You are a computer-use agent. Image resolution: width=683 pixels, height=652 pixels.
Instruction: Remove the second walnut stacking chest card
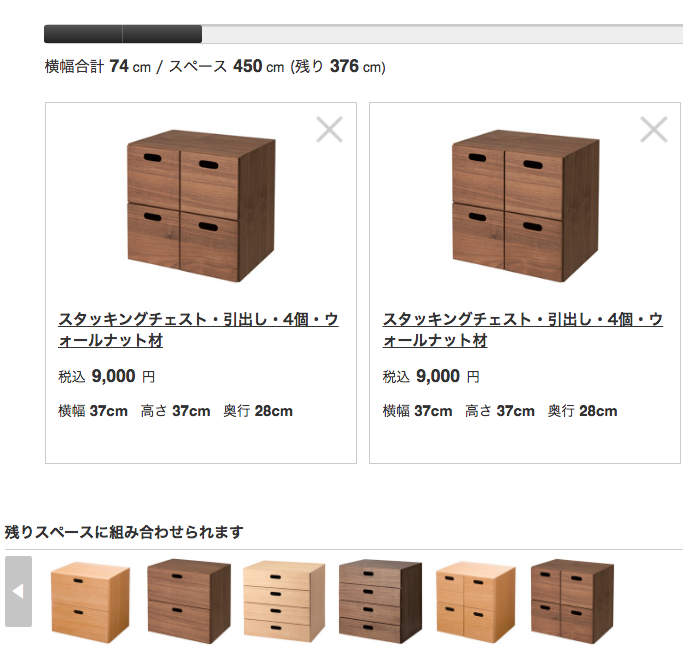point(654,129)
